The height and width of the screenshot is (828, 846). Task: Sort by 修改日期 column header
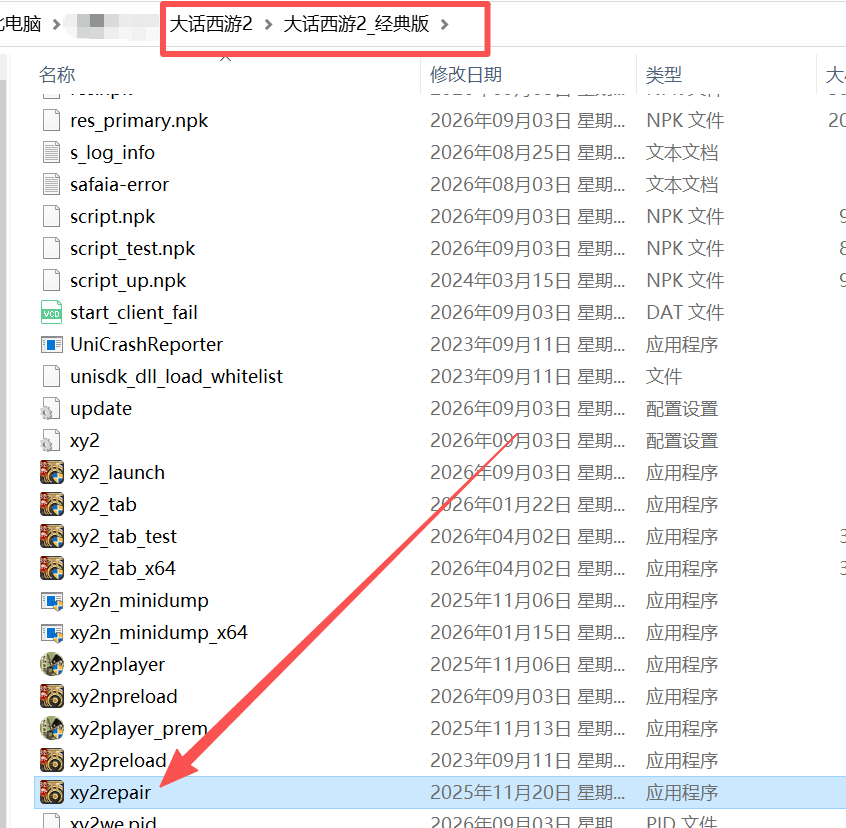coord(466,74)
